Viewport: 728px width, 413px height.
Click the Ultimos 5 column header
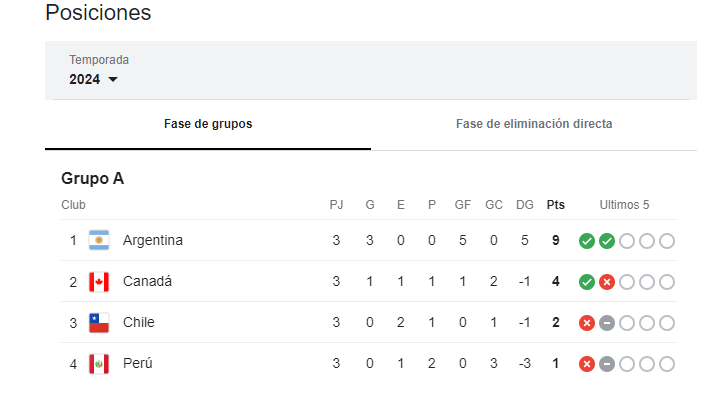[624, 205]
